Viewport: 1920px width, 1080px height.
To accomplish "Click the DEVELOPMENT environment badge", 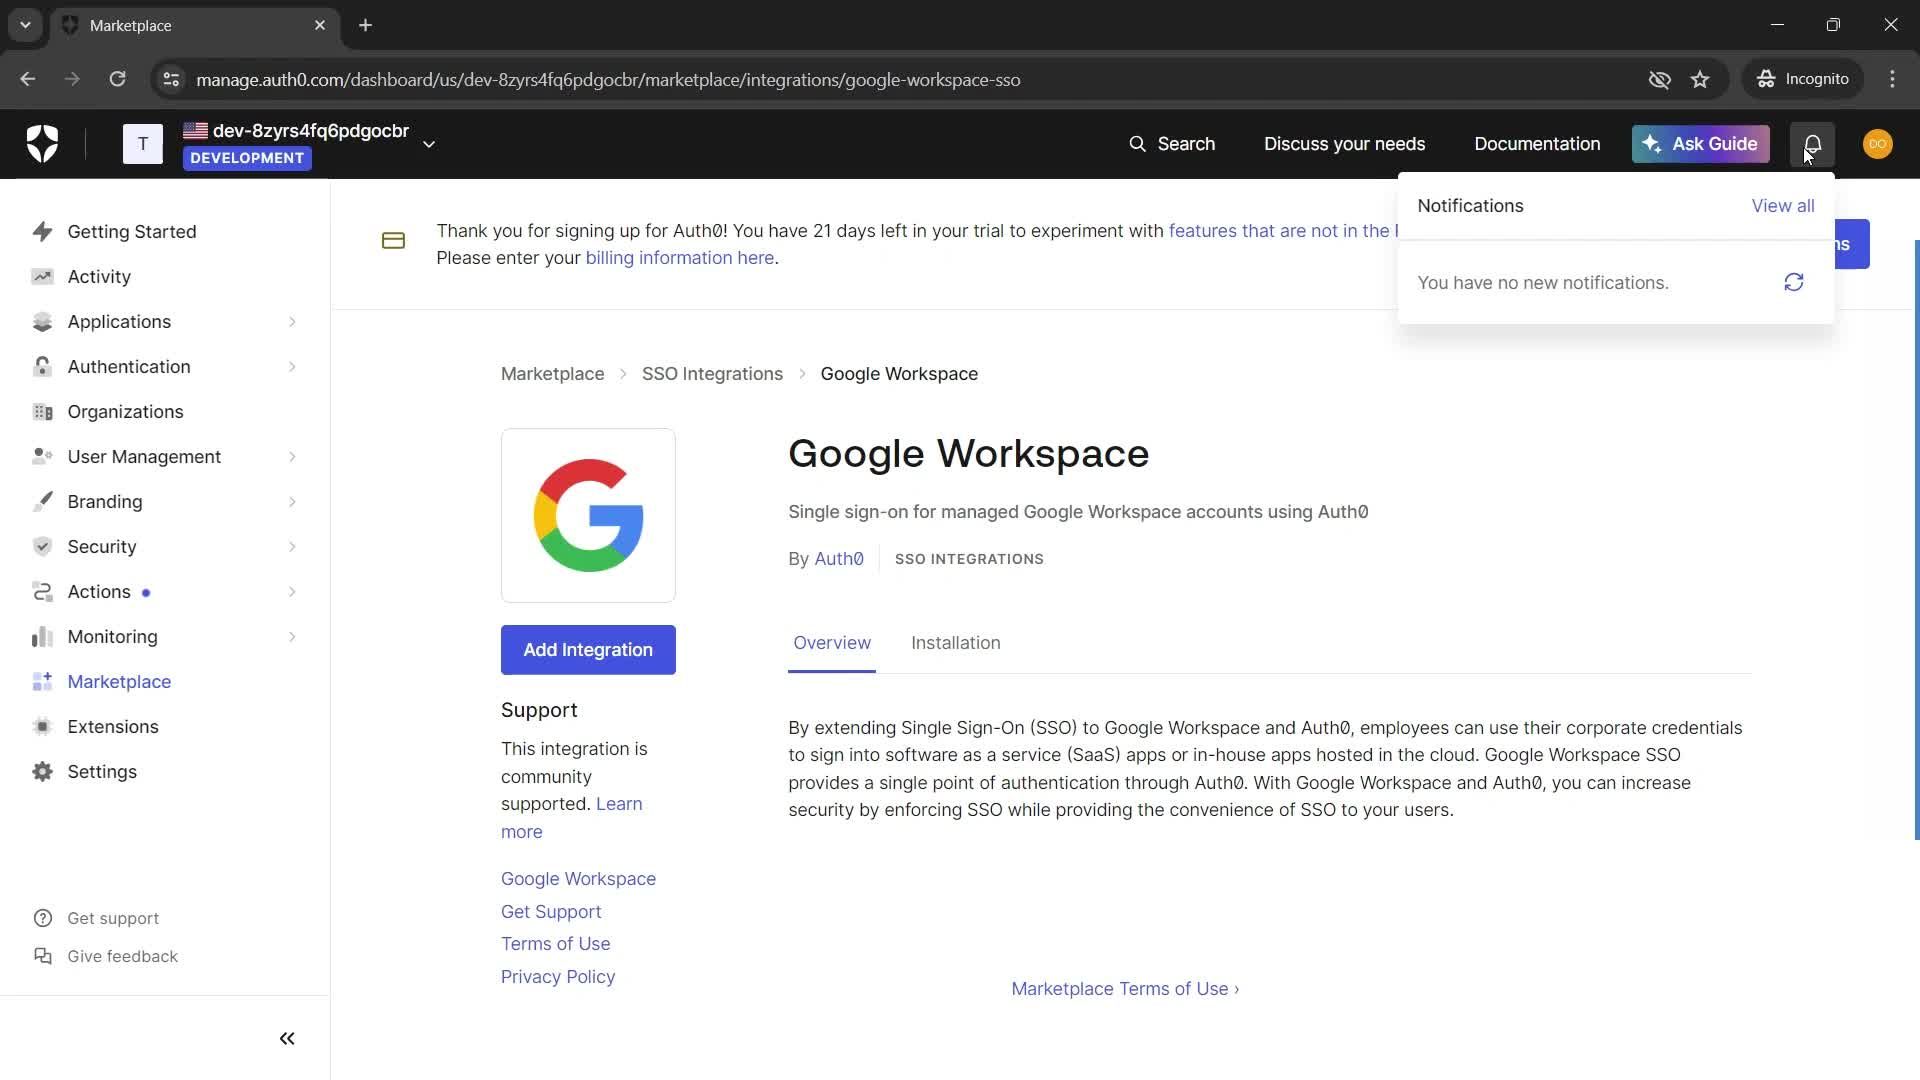I will pyautogui.click(x=247, y=158).
